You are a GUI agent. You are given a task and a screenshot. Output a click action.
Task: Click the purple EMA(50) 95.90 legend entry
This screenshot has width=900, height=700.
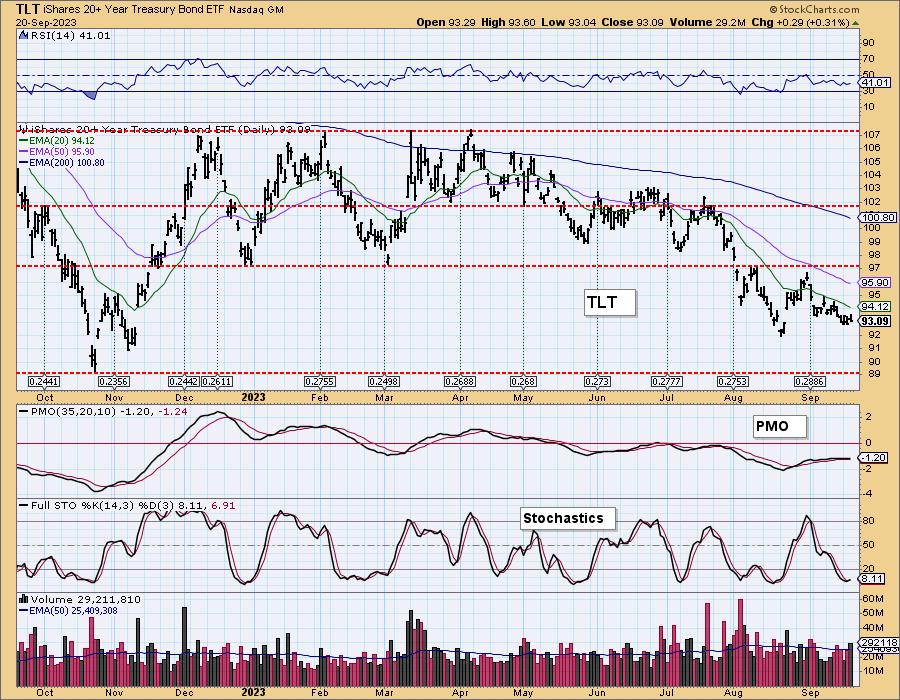pyautogui.click(x=57, y=151)
